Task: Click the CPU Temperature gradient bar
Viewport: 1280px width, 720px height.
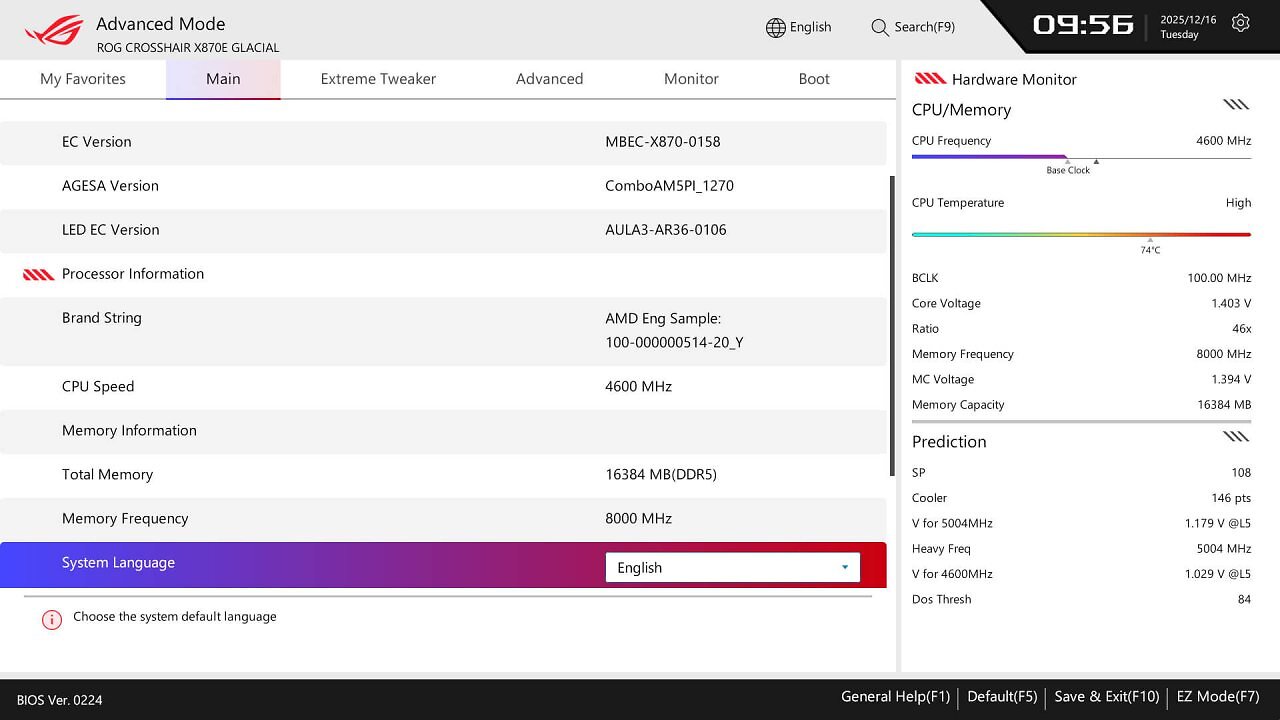Action: 1081,234
